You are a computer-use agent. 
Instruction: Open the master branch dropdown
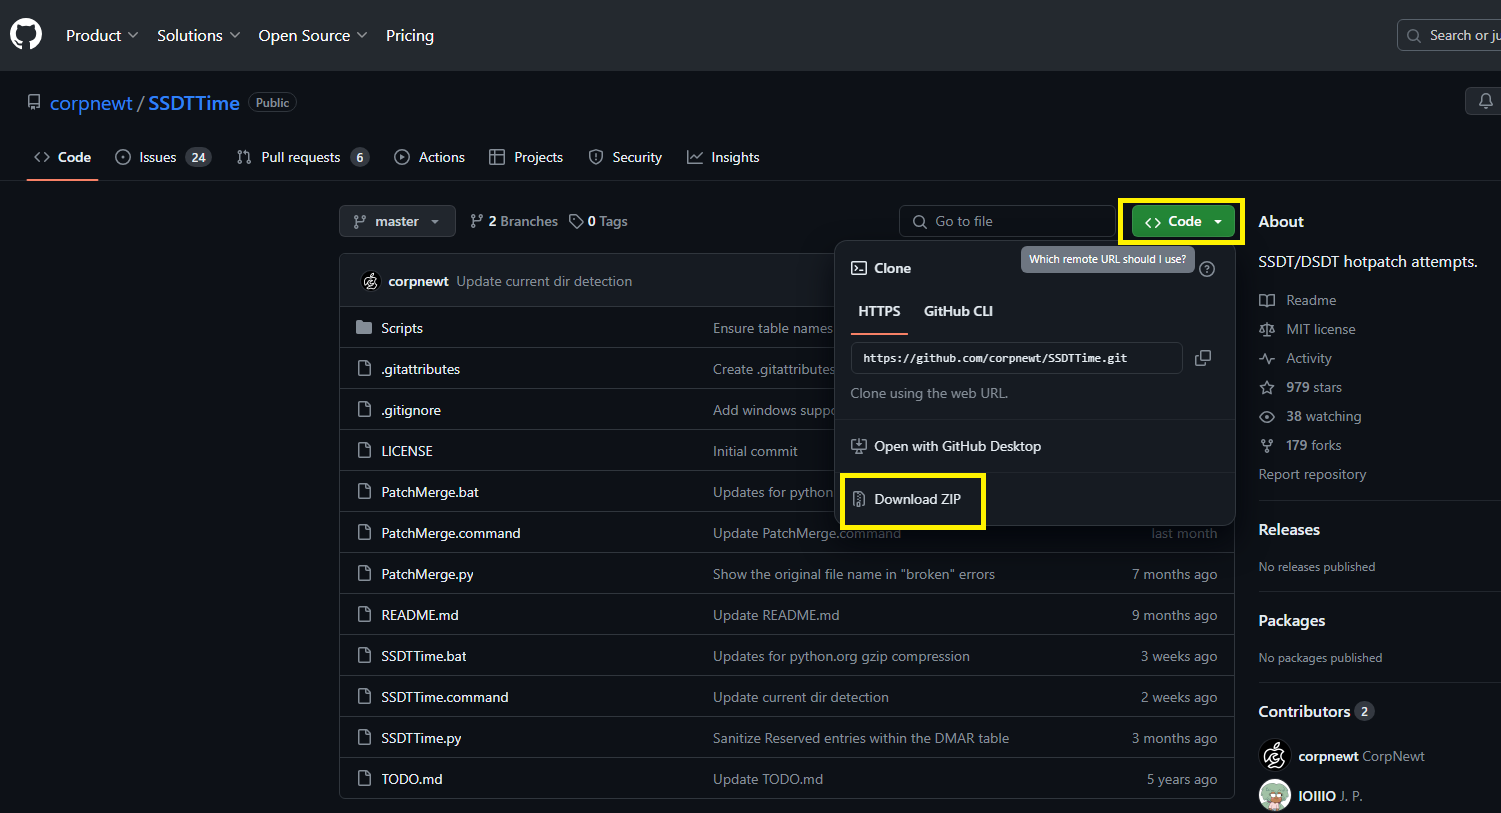click(397, 221)
